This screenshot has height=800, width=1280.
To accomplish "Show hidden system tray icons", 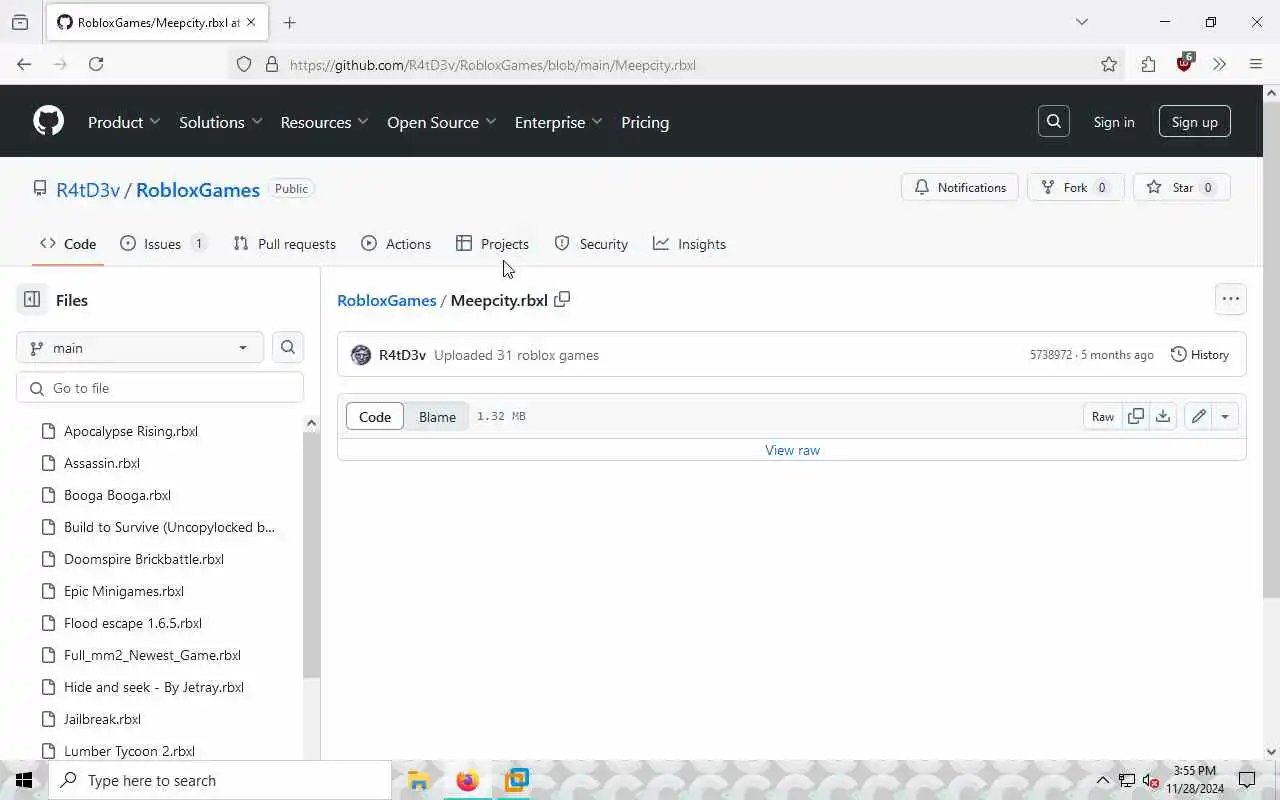I will pyautogui.click(x=1103, y=780).
